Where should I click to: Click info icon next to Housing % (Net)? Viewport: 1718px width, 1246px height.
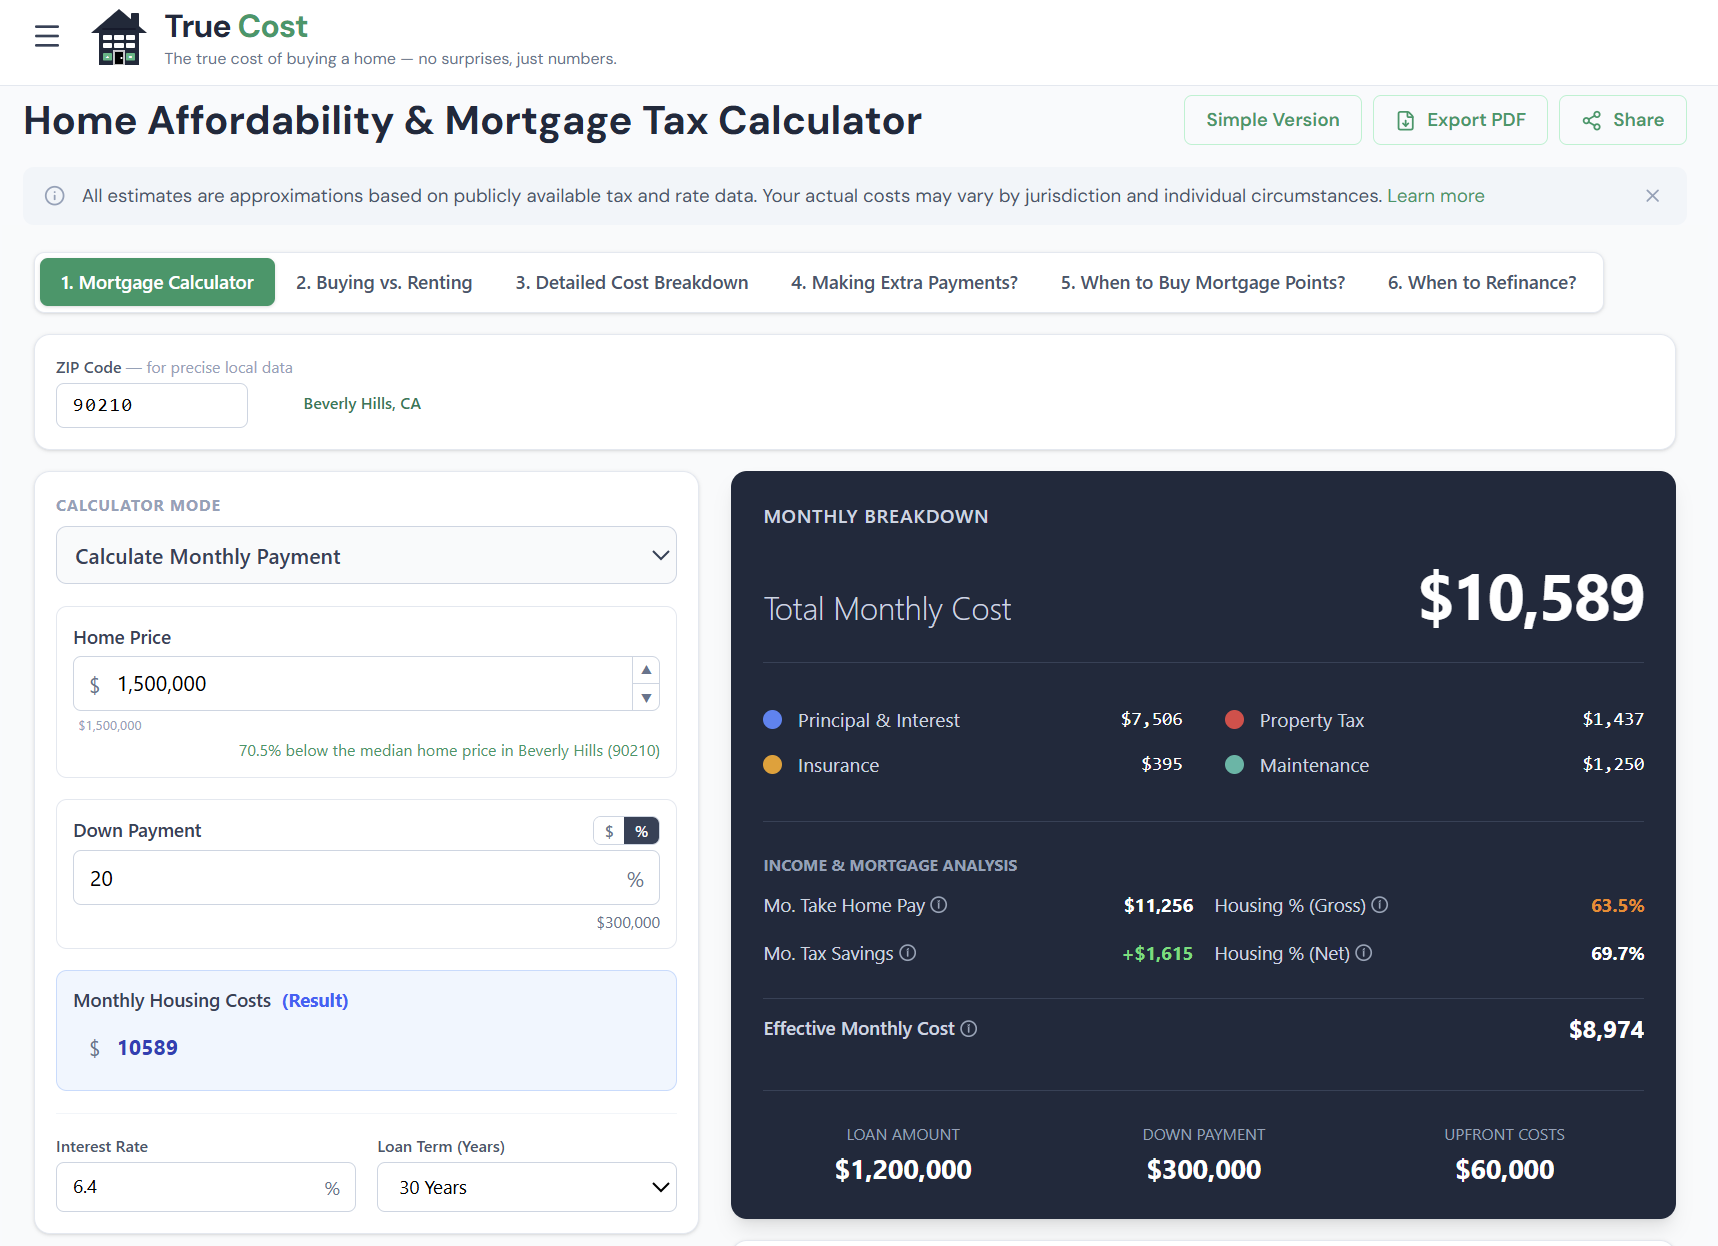(1364, 953)
